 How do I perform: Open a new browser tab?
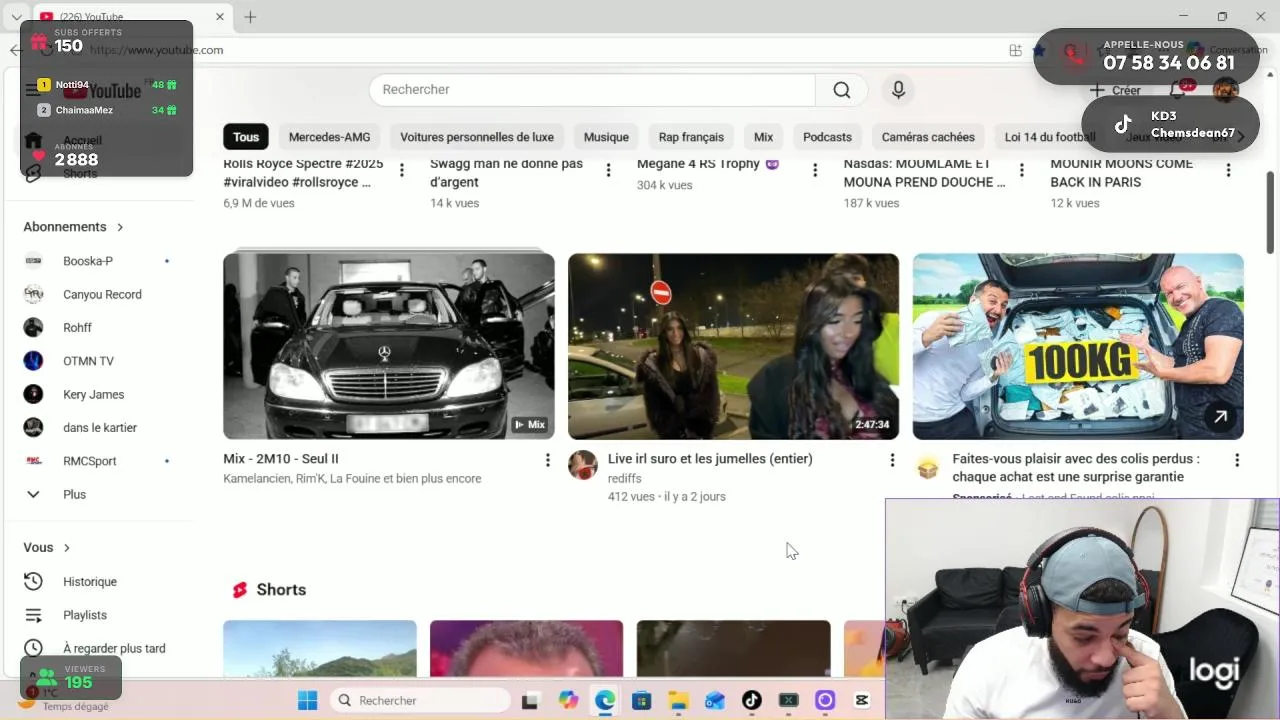point(250,17)
